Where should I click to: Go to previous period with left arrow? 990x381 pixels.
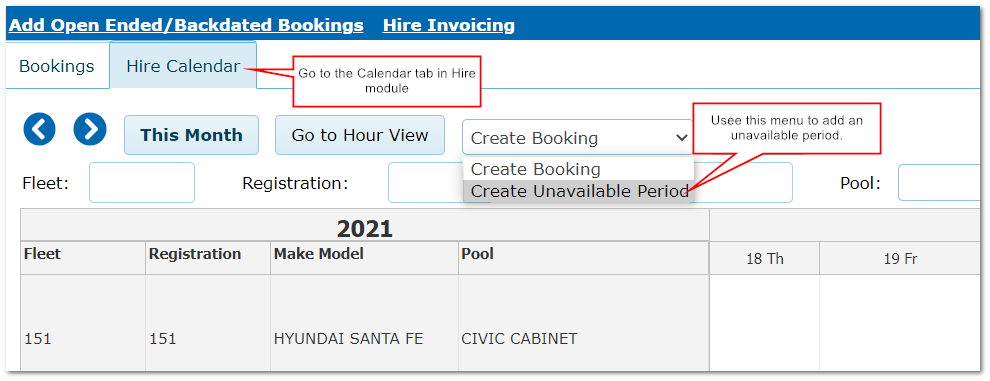40,130
